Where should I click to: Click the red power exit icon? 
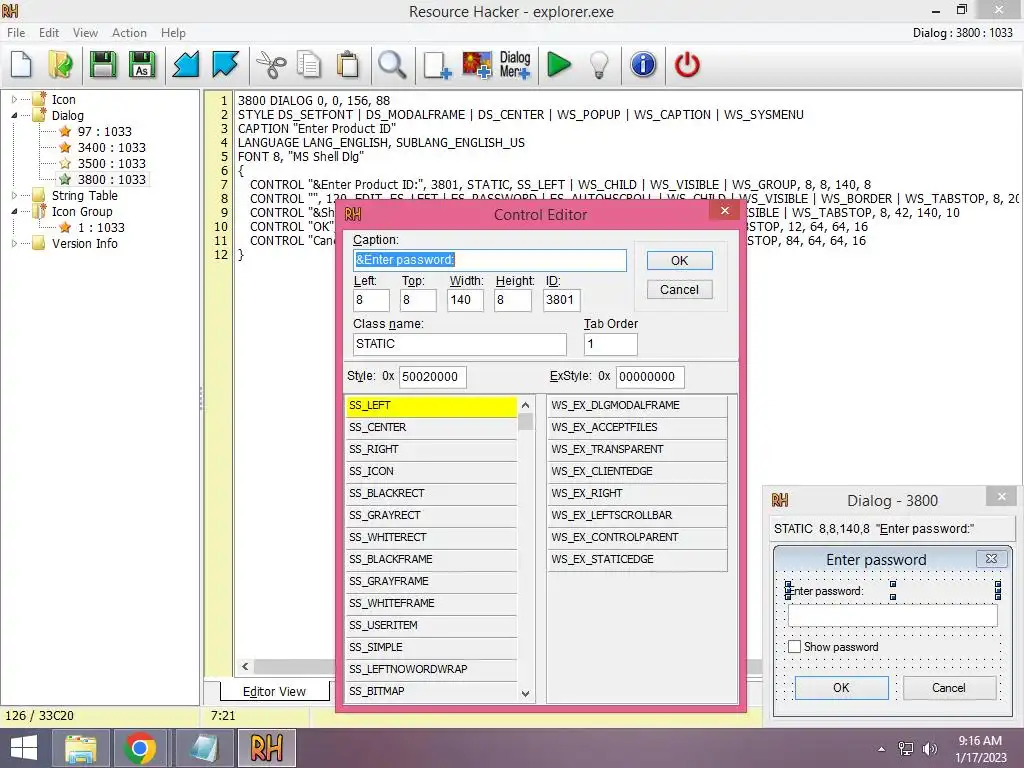[687, 65]
